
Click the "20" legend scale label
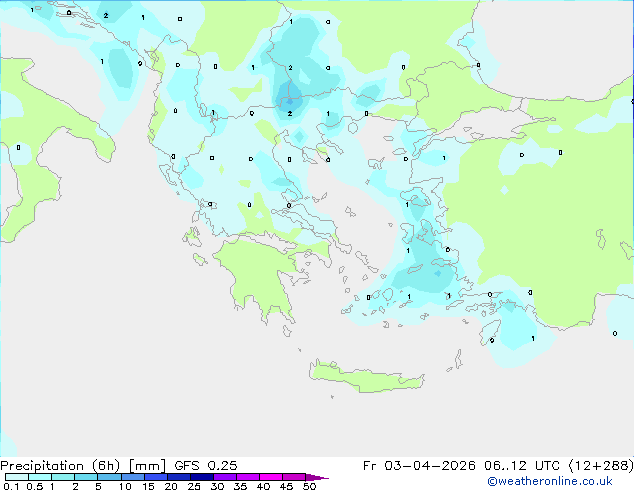(171, 486)
